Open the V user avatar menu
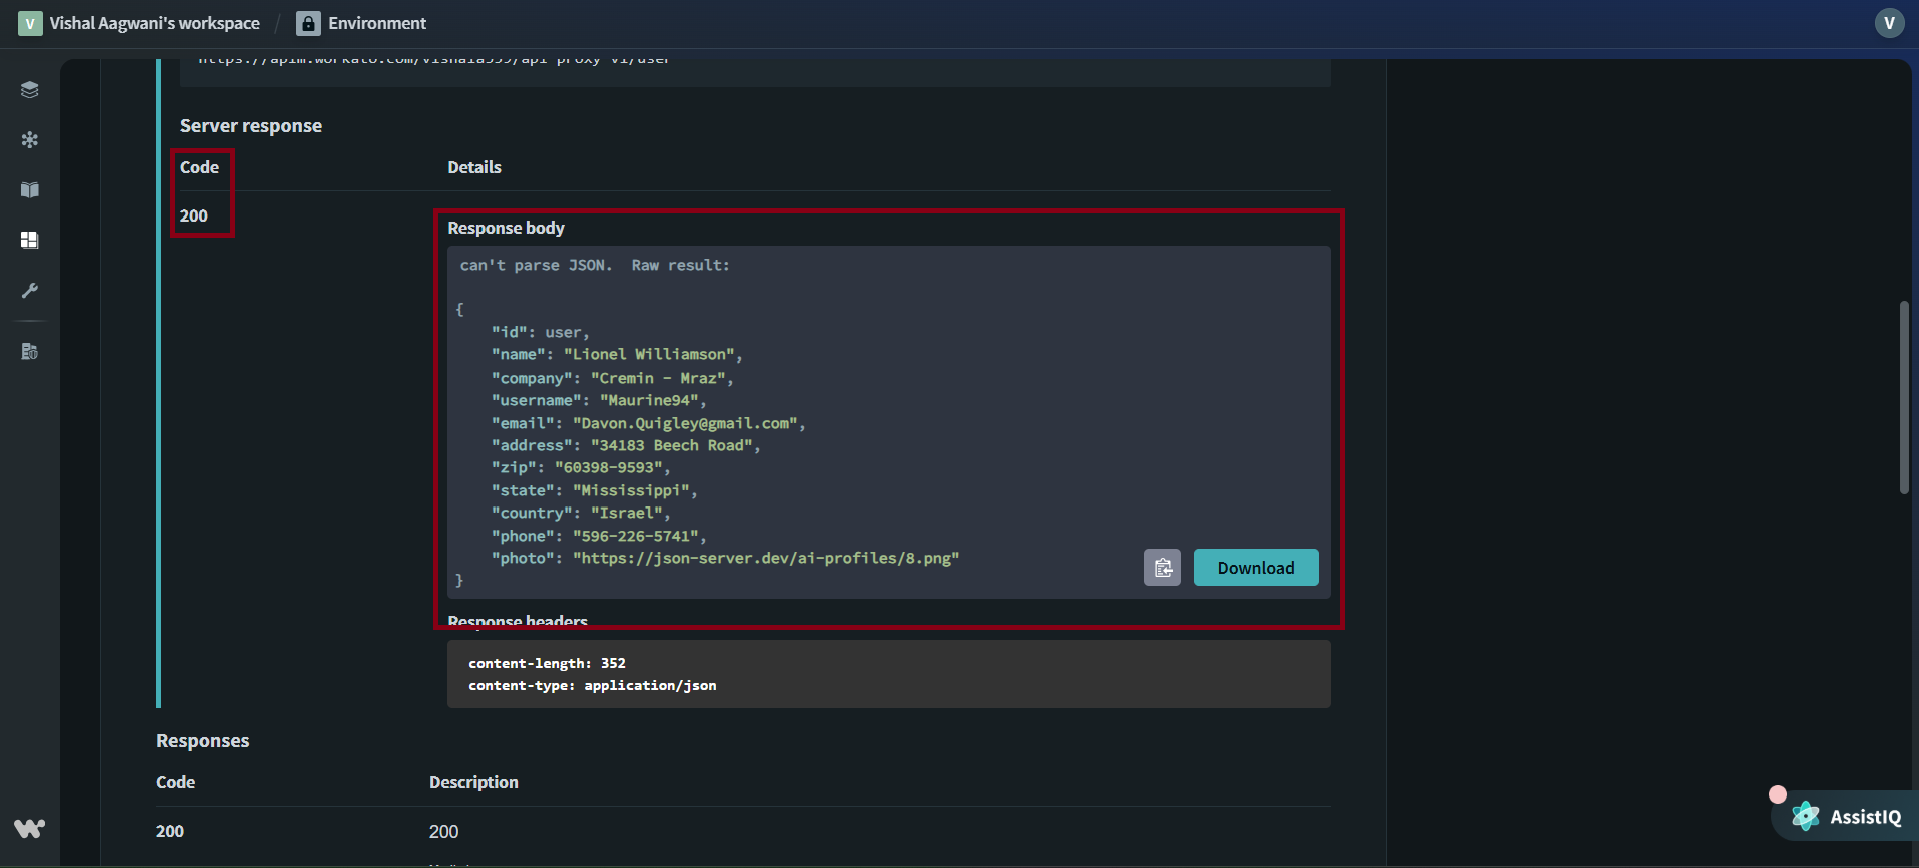The image size is (1919, 868). (1889, 23)
